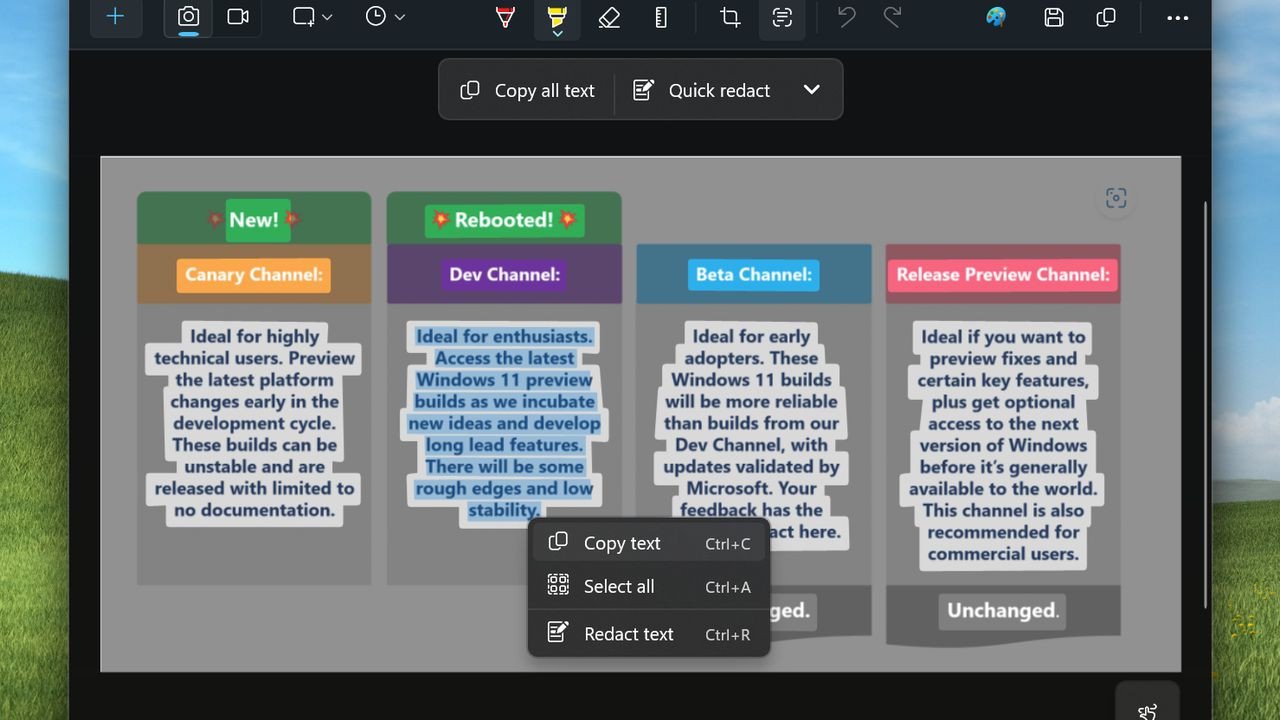
Task: Open the image crop tool
Action: point(730,17)
